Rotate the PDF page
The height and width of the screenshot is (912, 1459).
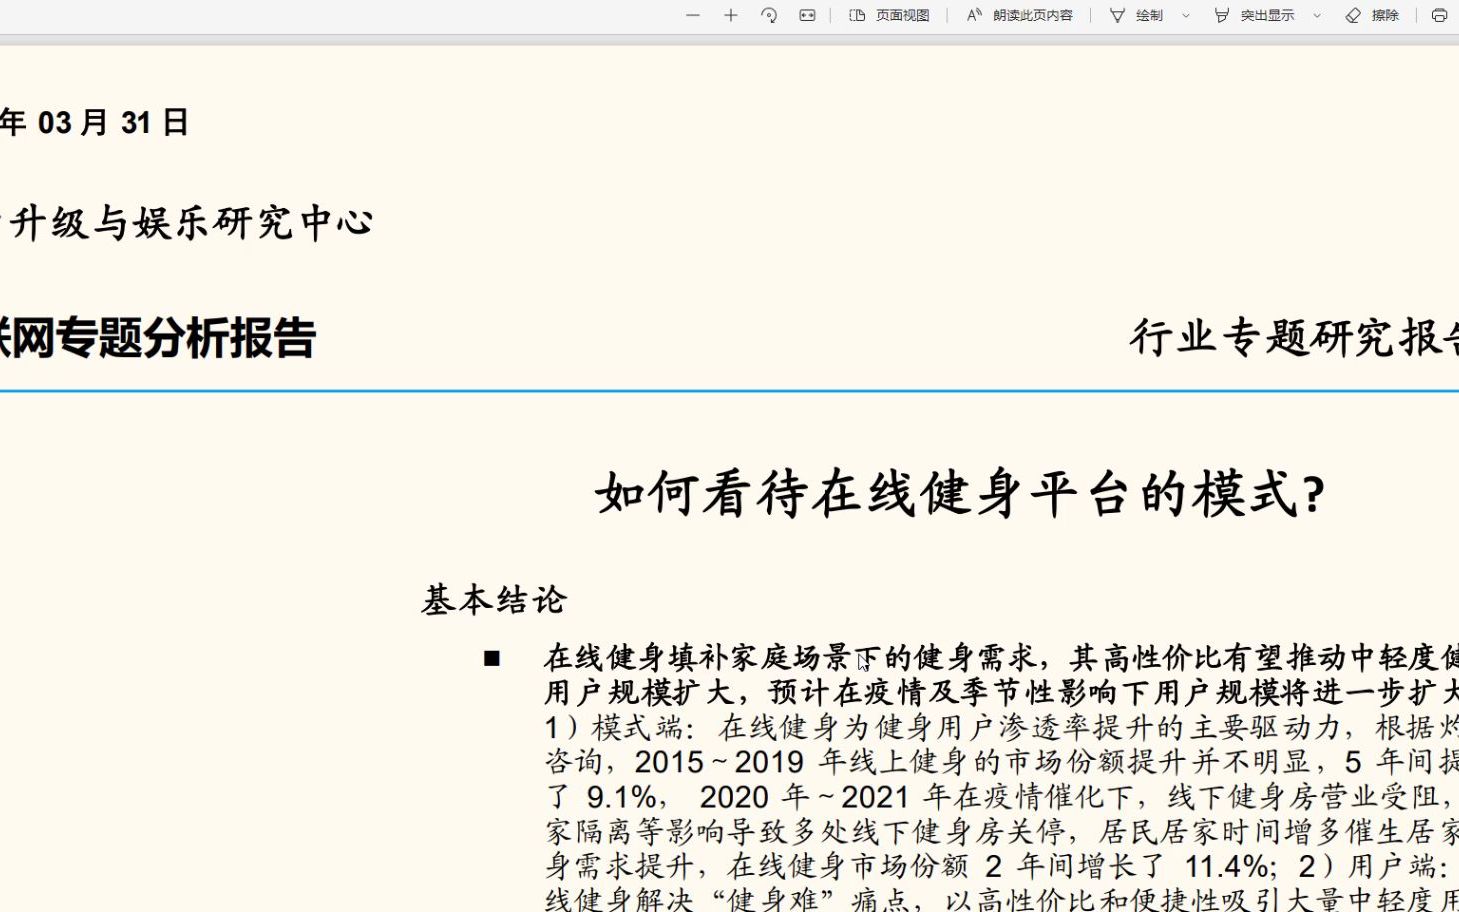(x=769, y=15)
